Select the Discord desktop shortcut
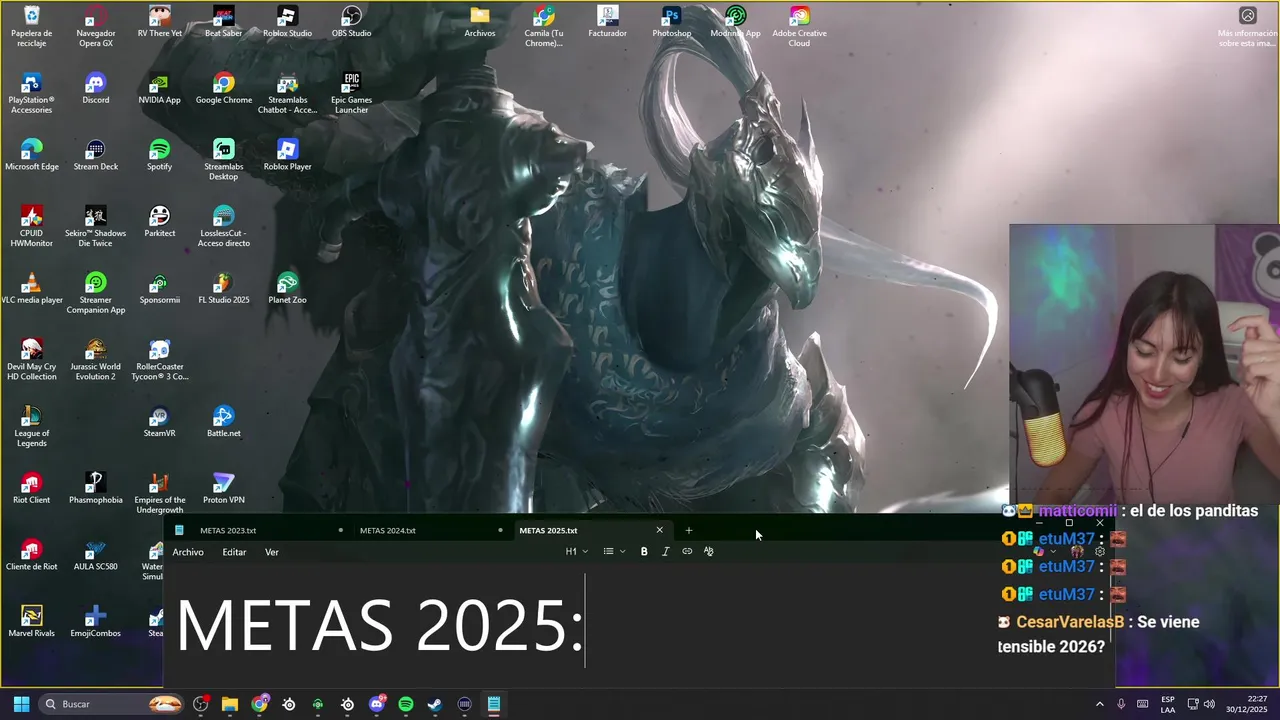The width and height of the screenshot is (1280, 720). 96,88
